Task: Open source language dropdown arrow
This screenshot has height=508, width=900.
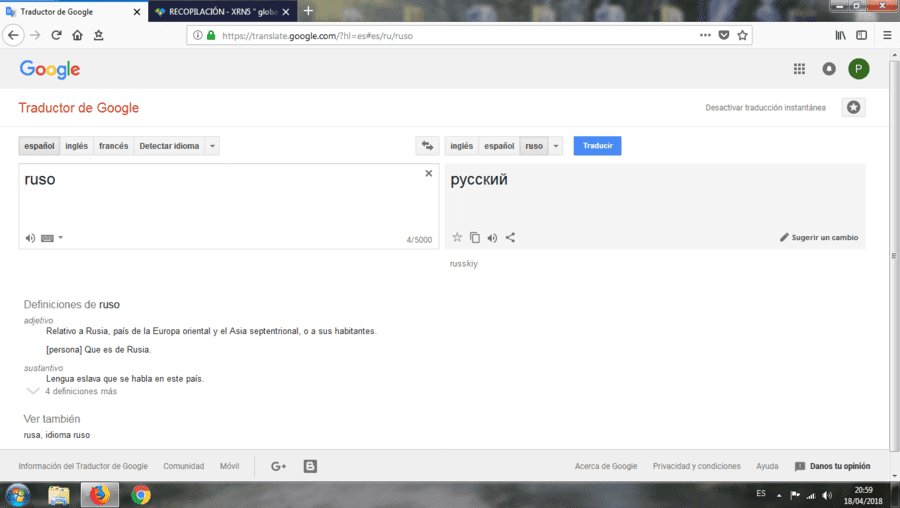Action: pos(212,146)
